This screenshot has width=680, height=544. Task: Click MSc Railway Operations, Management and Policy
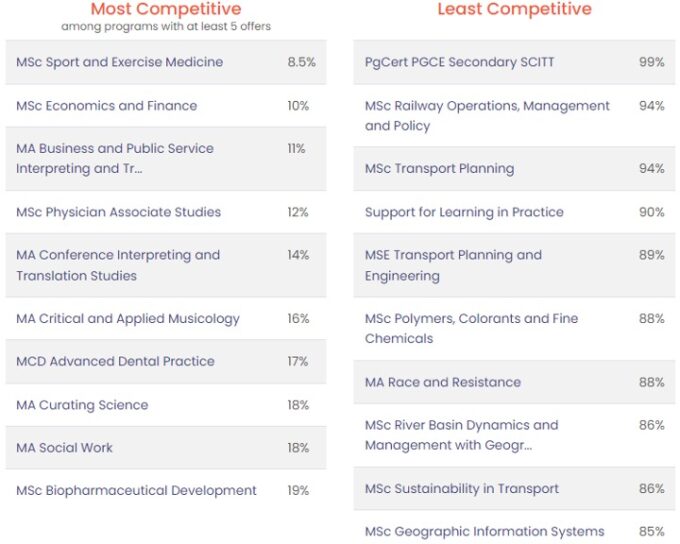coord(514,115)
